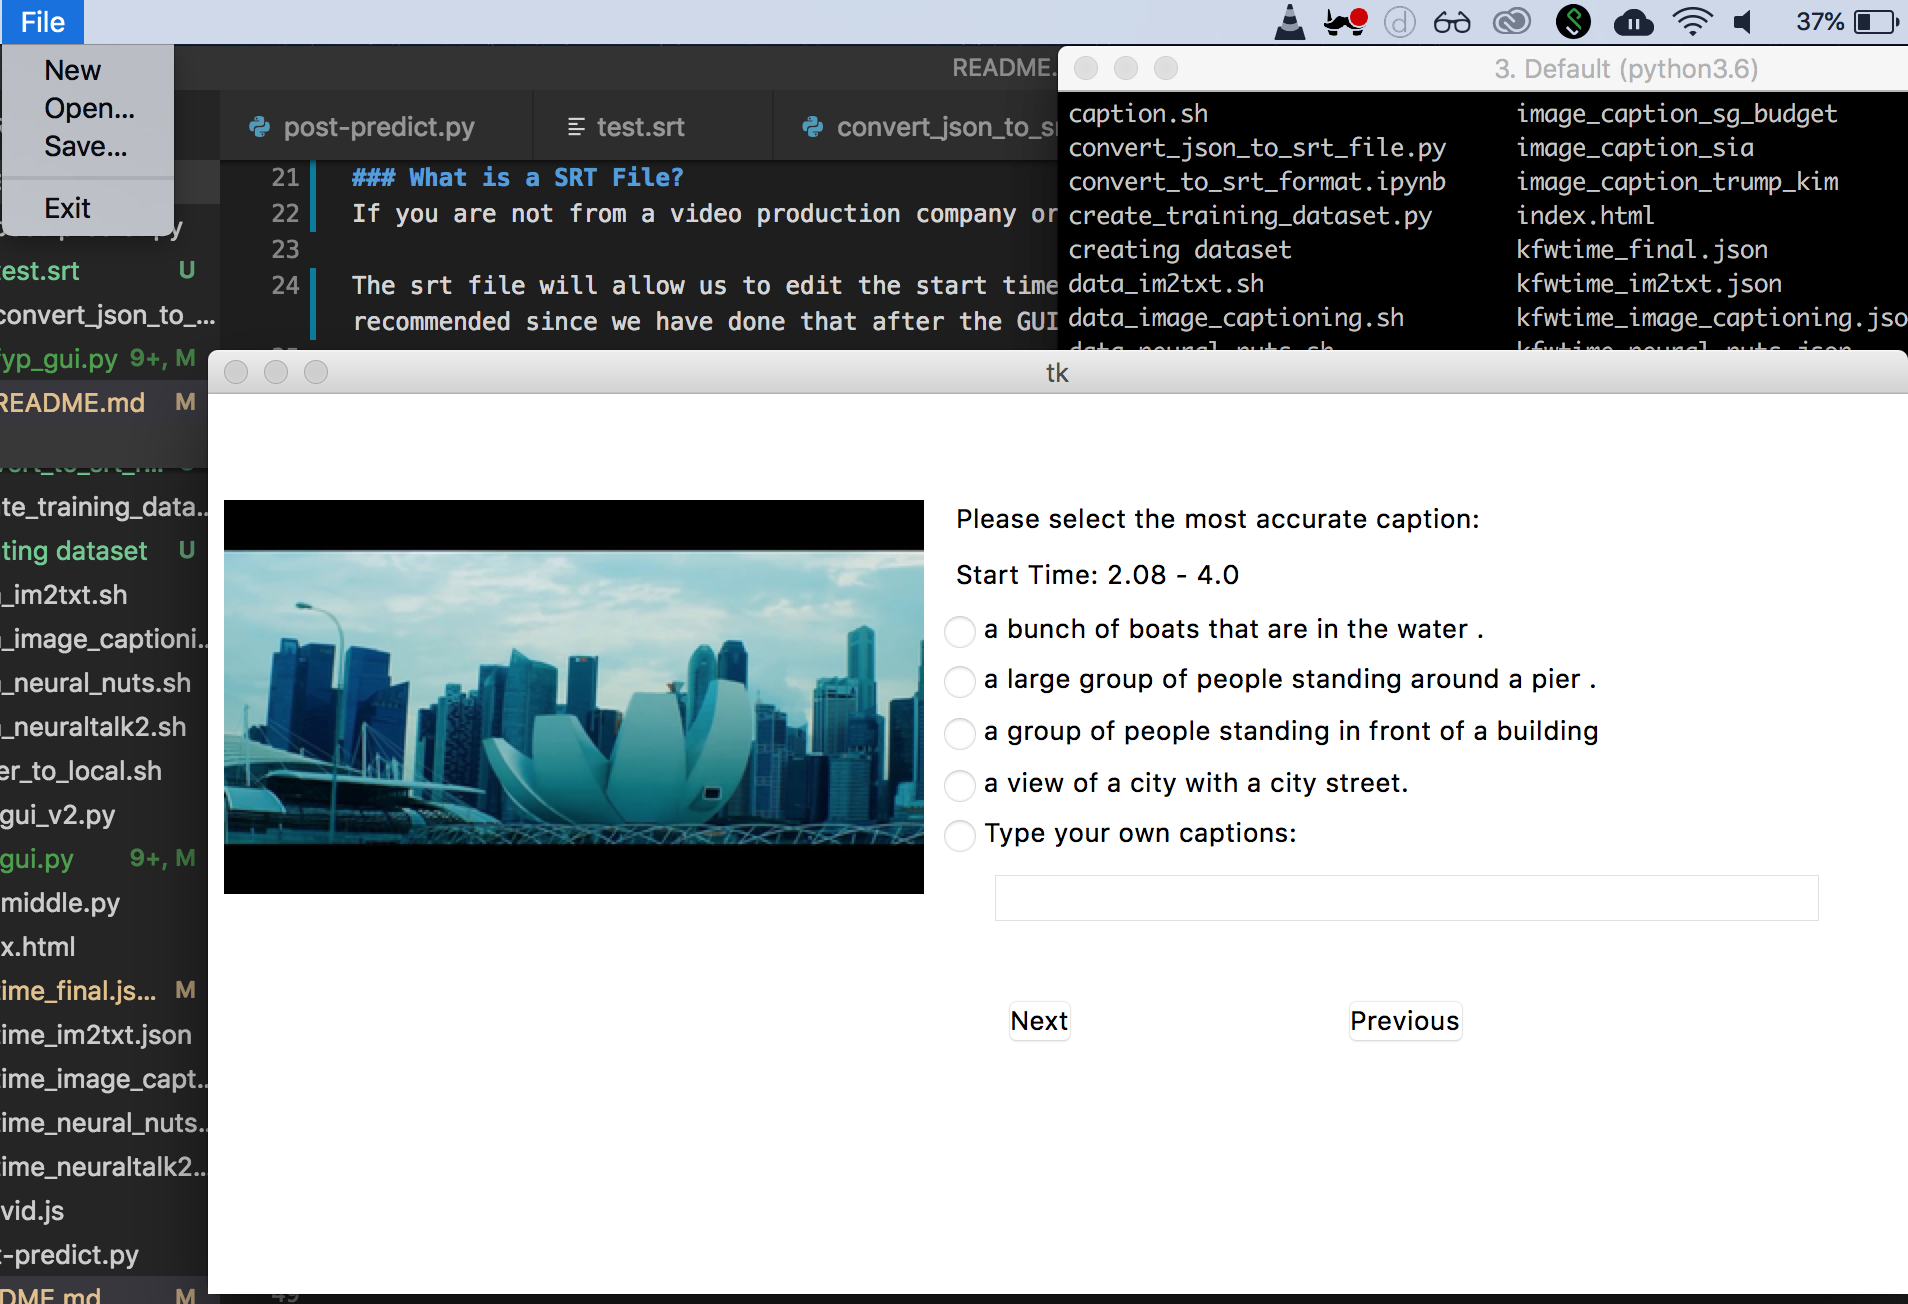Close the terminal window

(x=1086, y=68)
